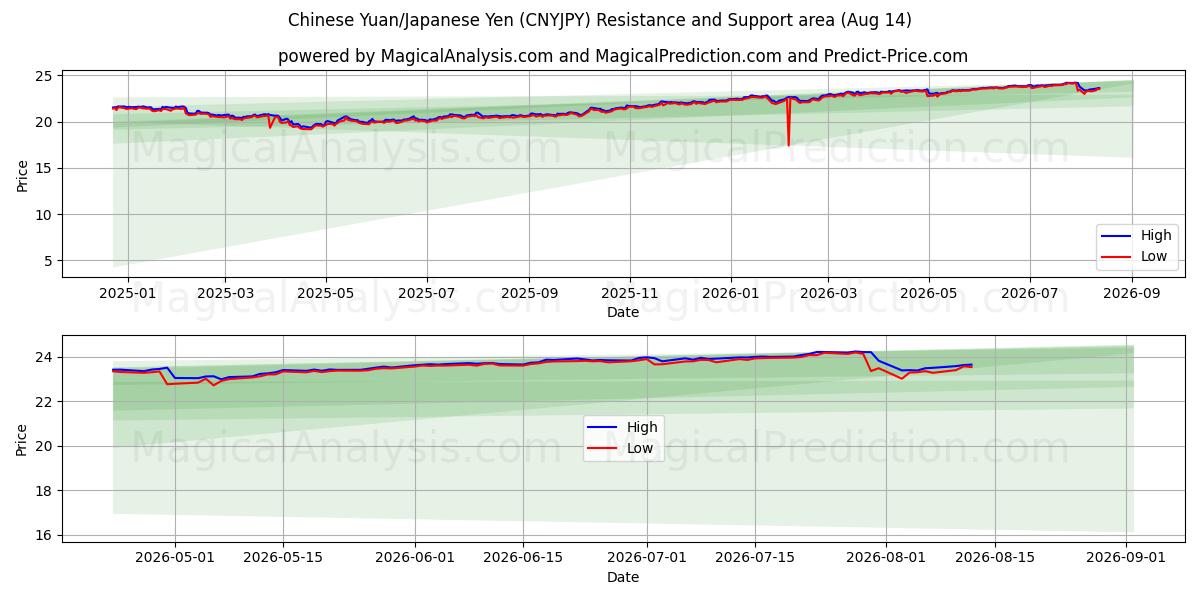Click the 2026-09-01 date label
This screenshot has height=600, width=1200.
1126,559
